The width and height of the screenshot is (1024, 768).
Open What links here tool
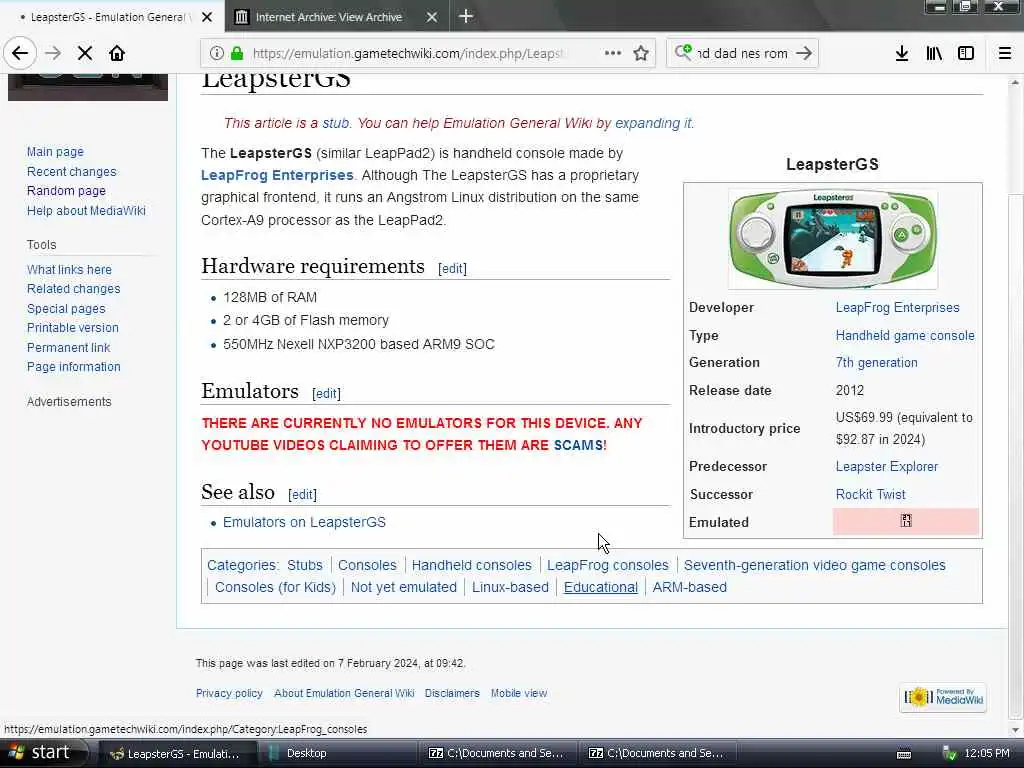tap(69, 270)
